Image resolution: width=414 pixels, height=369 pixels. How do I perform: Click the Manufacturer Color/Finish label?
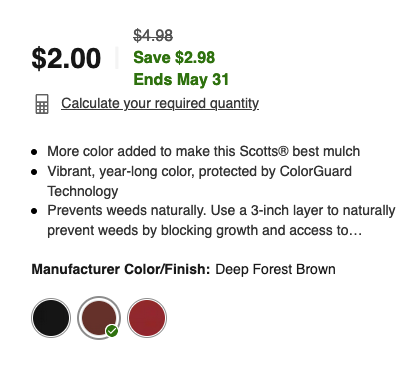coord(121,269)
